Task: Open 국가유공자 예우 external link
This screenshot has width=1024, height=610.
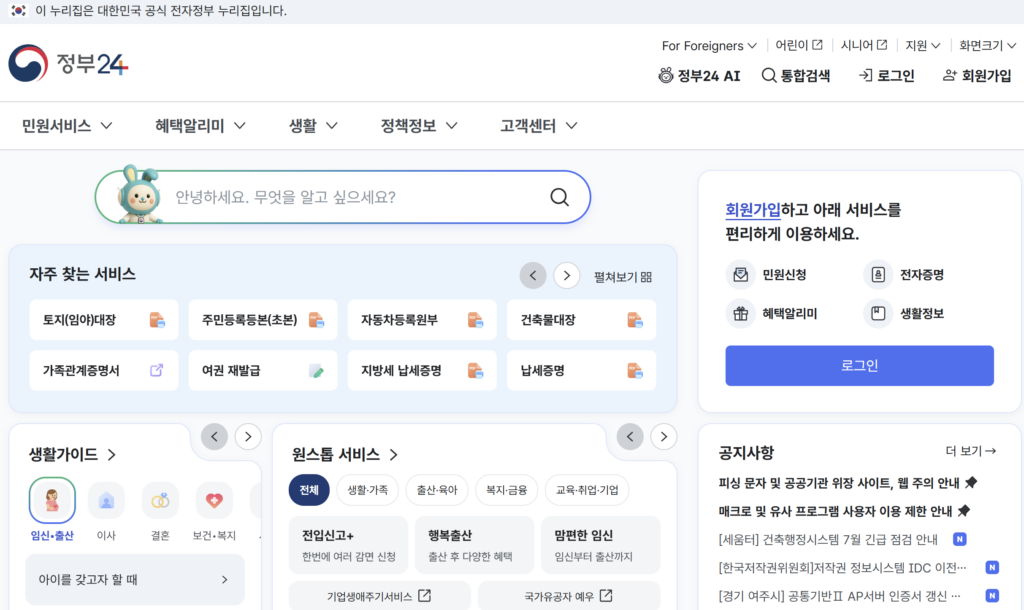Action: (x=569, y=596)
